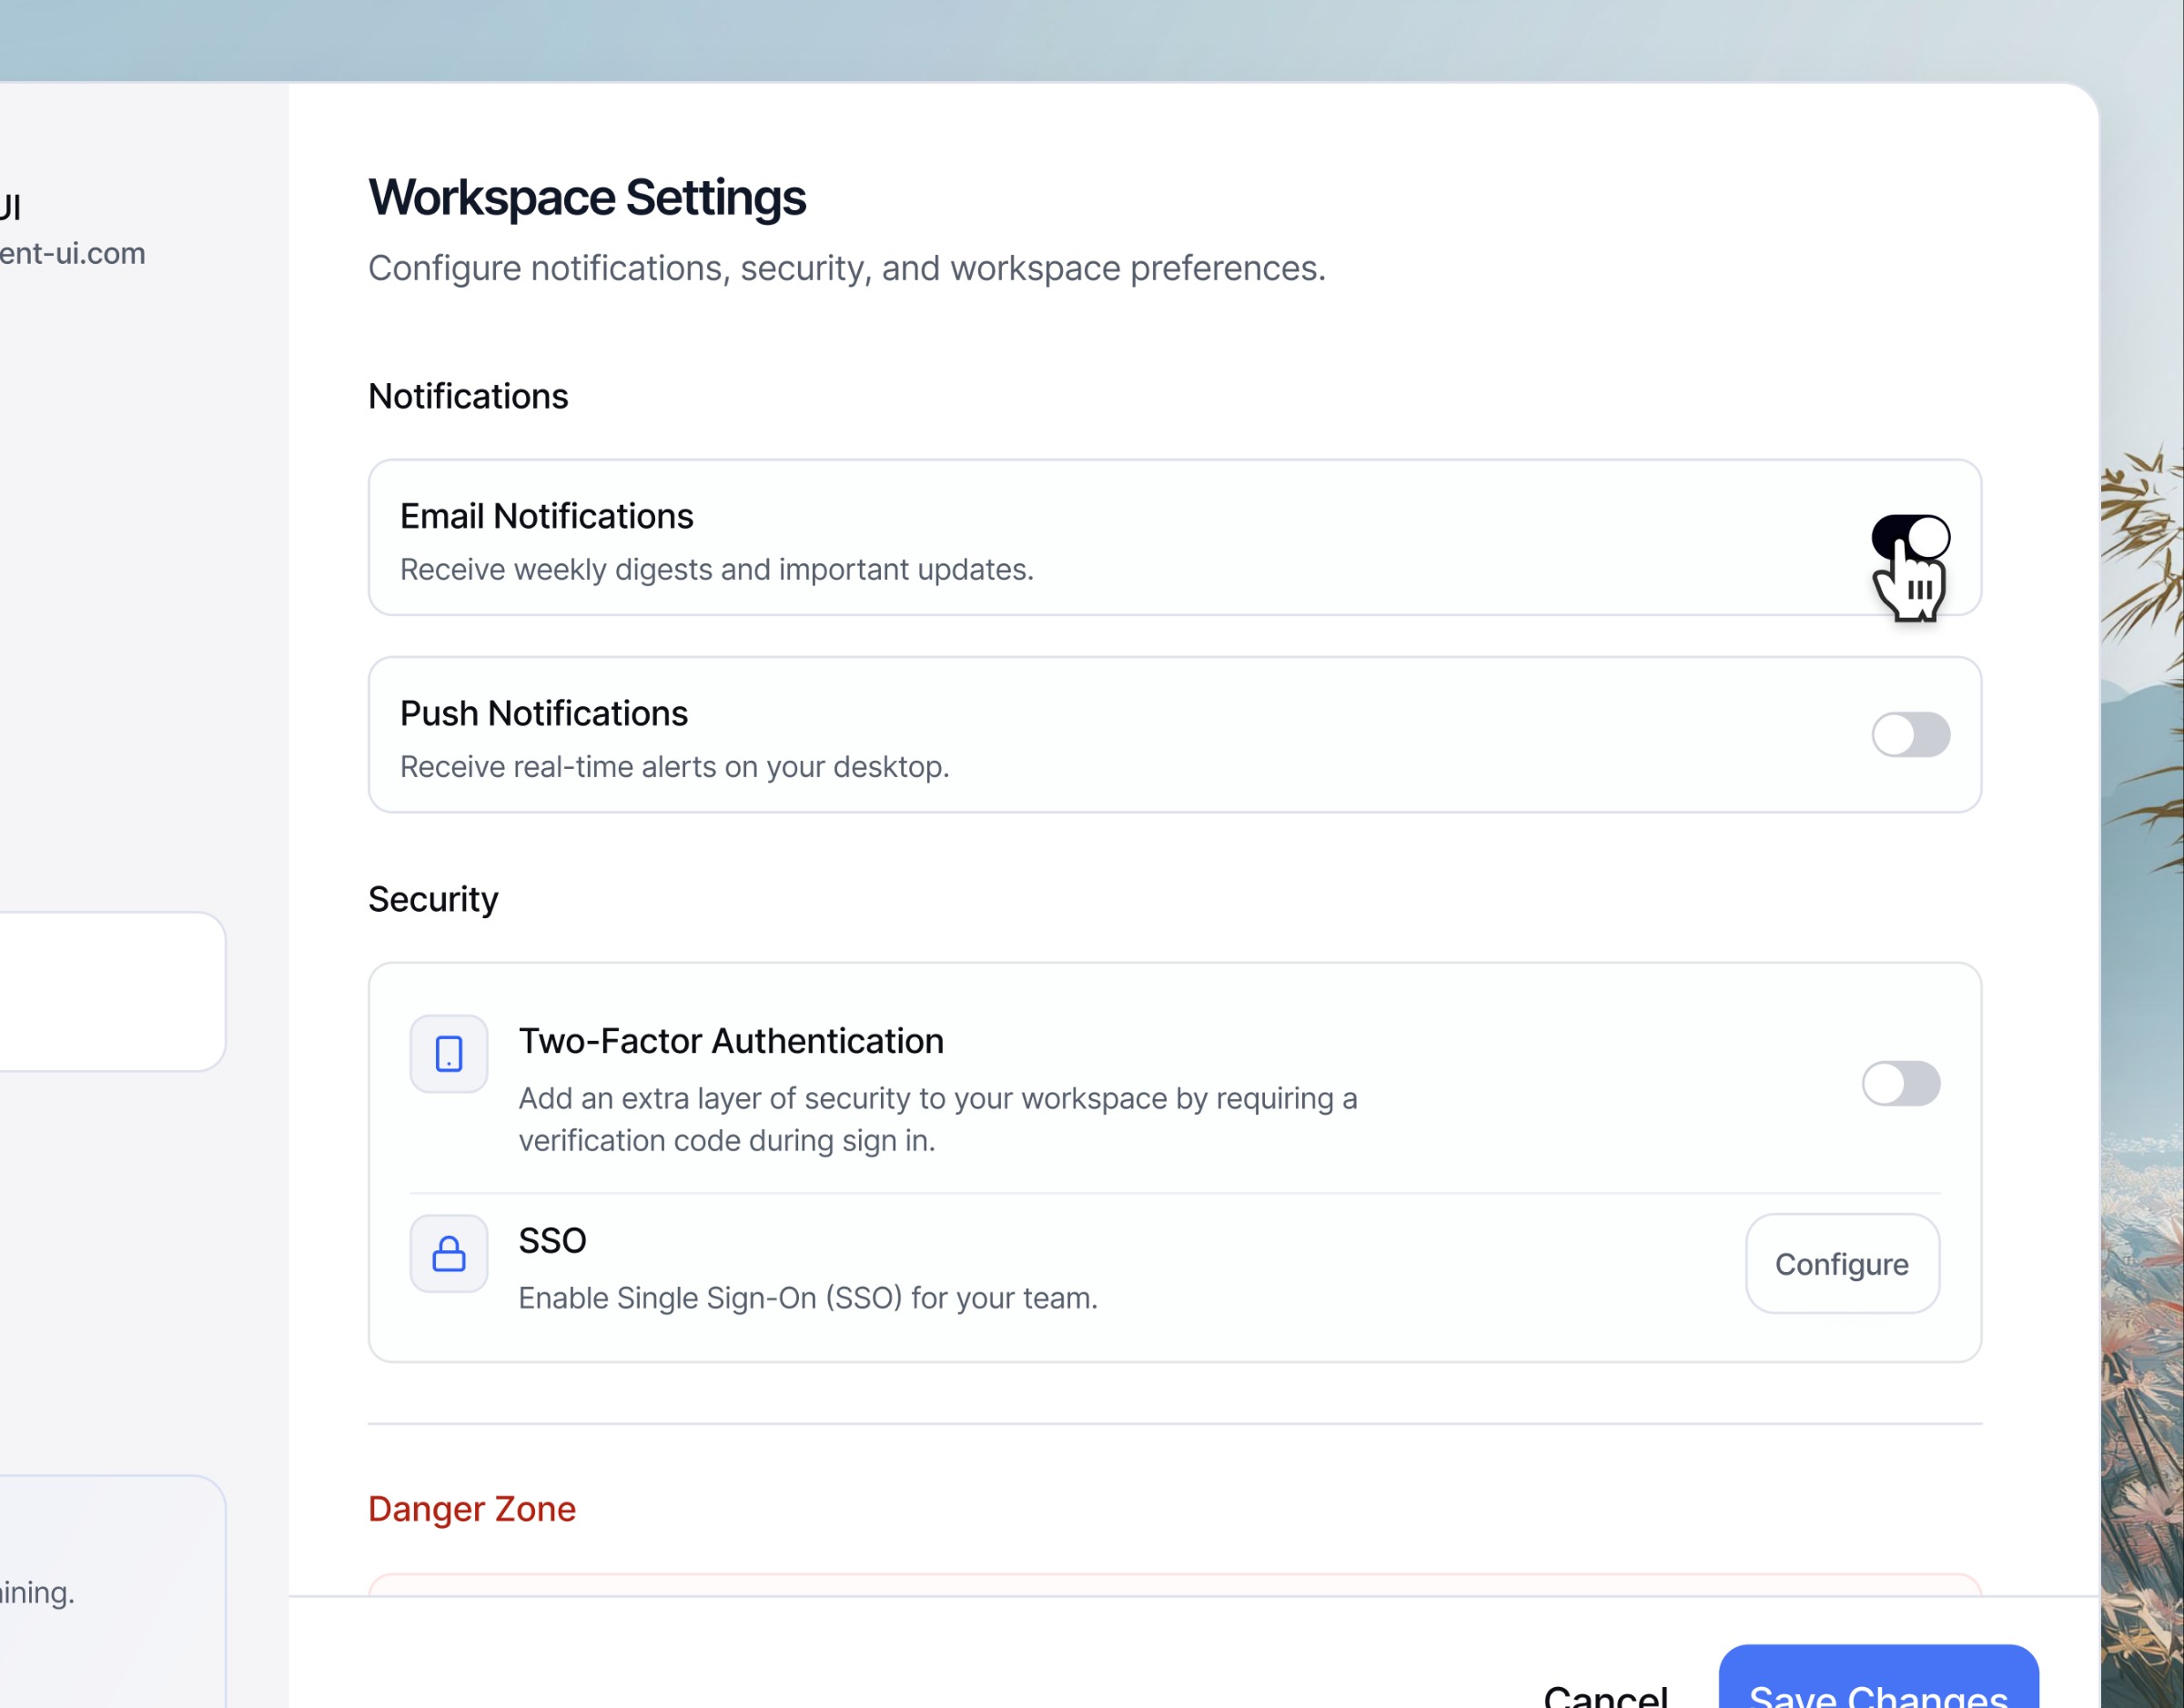
Task: Click the SSO lock icon
Action: pos(449,1253)
